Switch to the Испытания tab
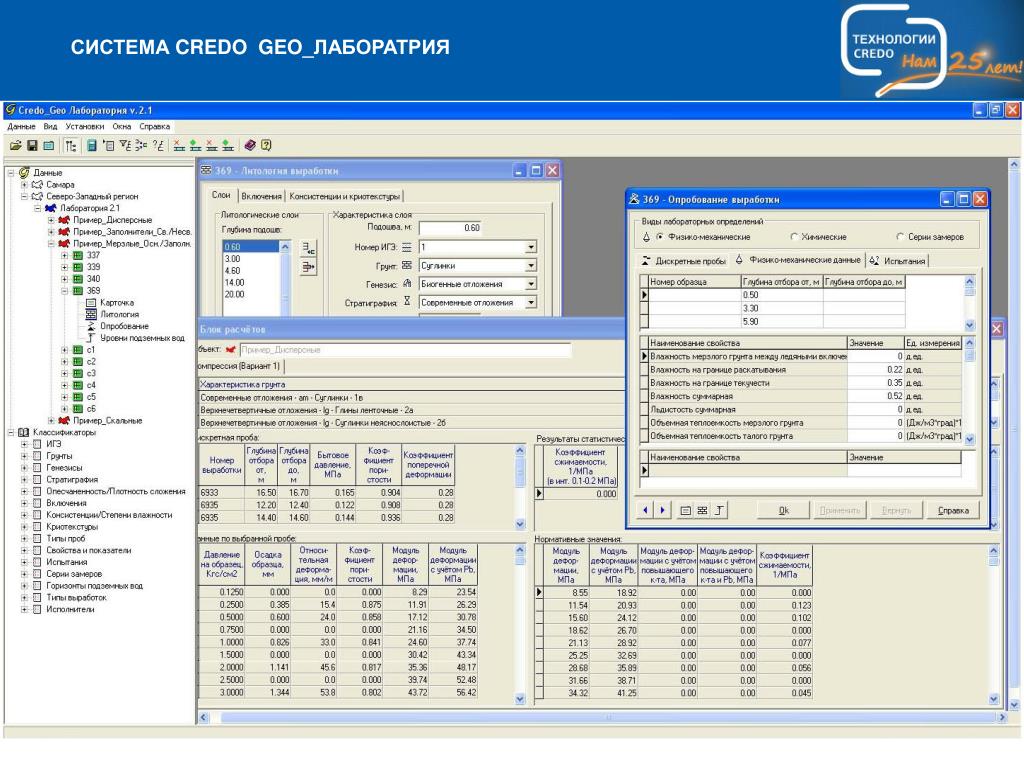1024x768 pixels. [x=898, y=261]
